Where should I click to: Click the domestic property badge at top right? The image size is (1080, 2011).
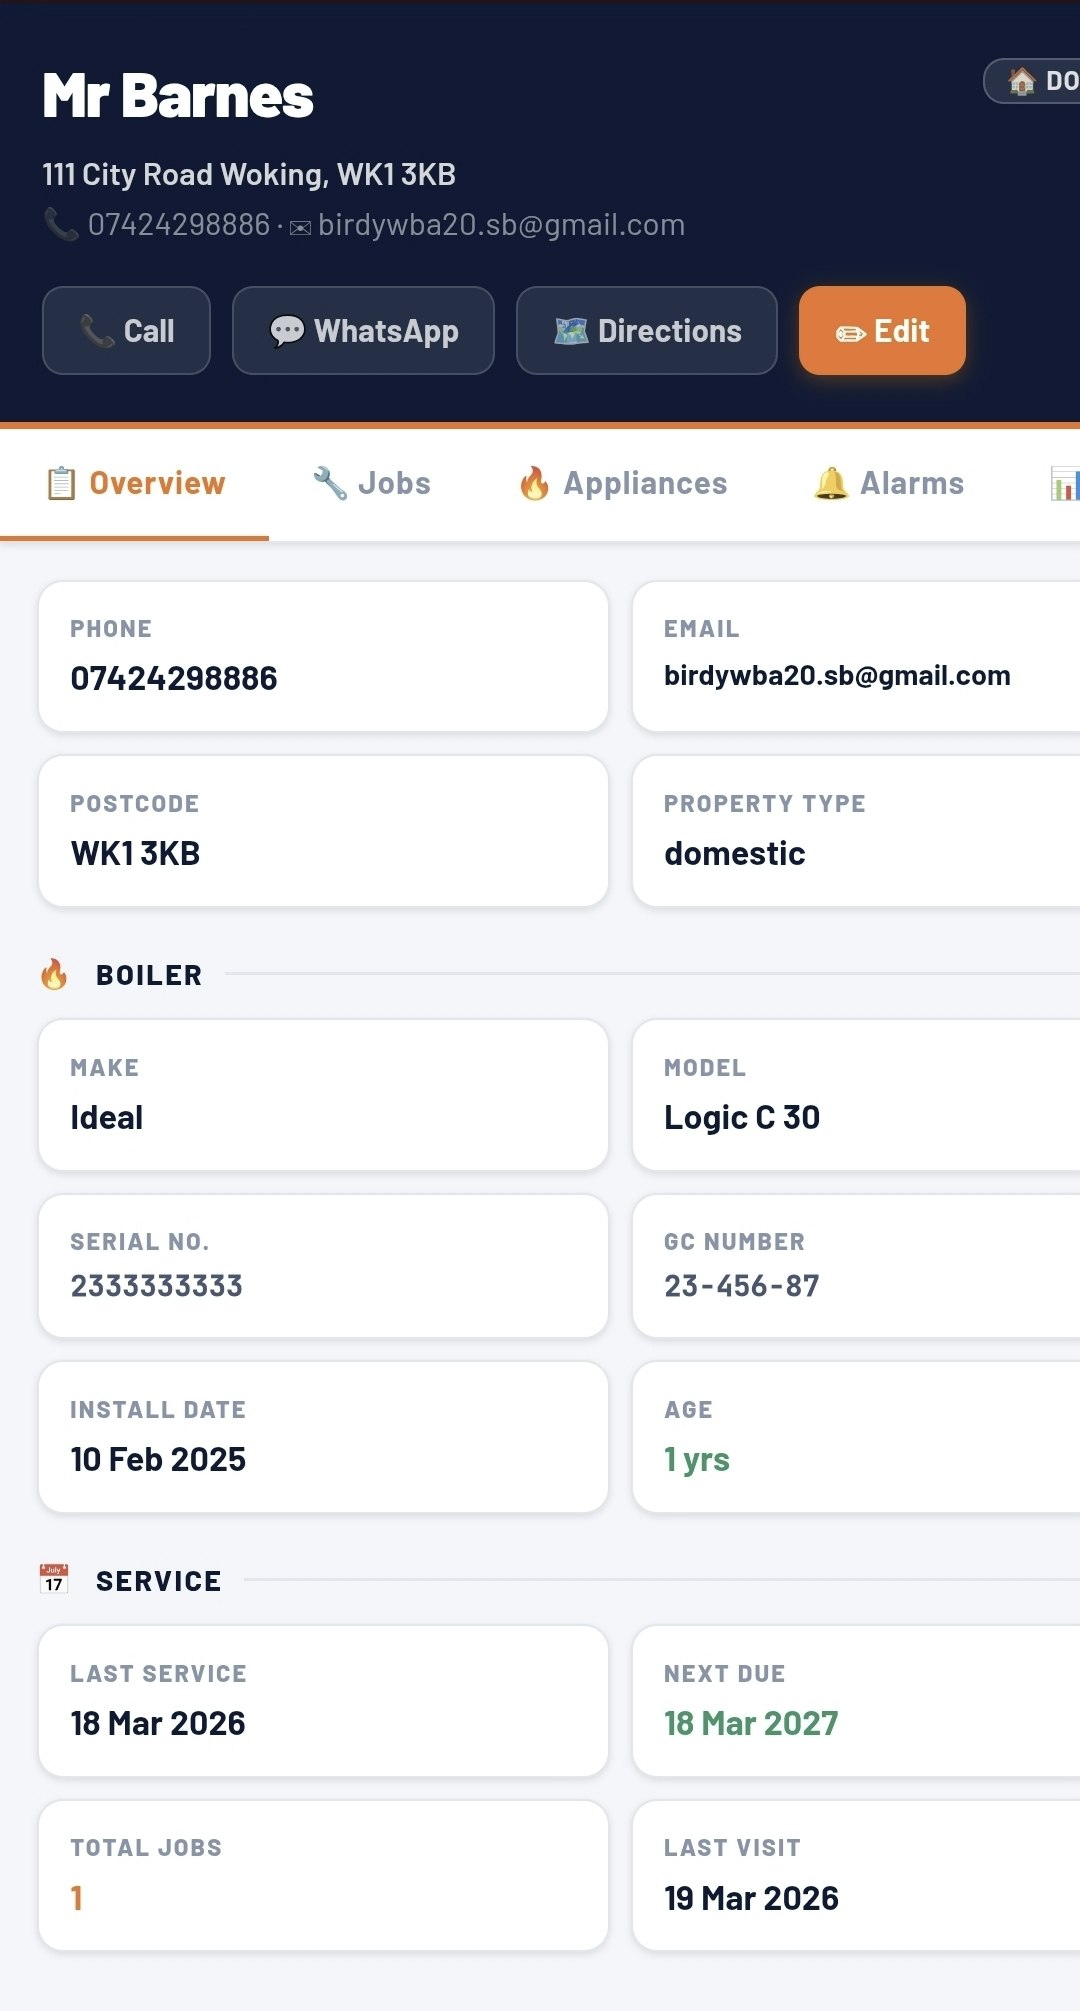1032,81
